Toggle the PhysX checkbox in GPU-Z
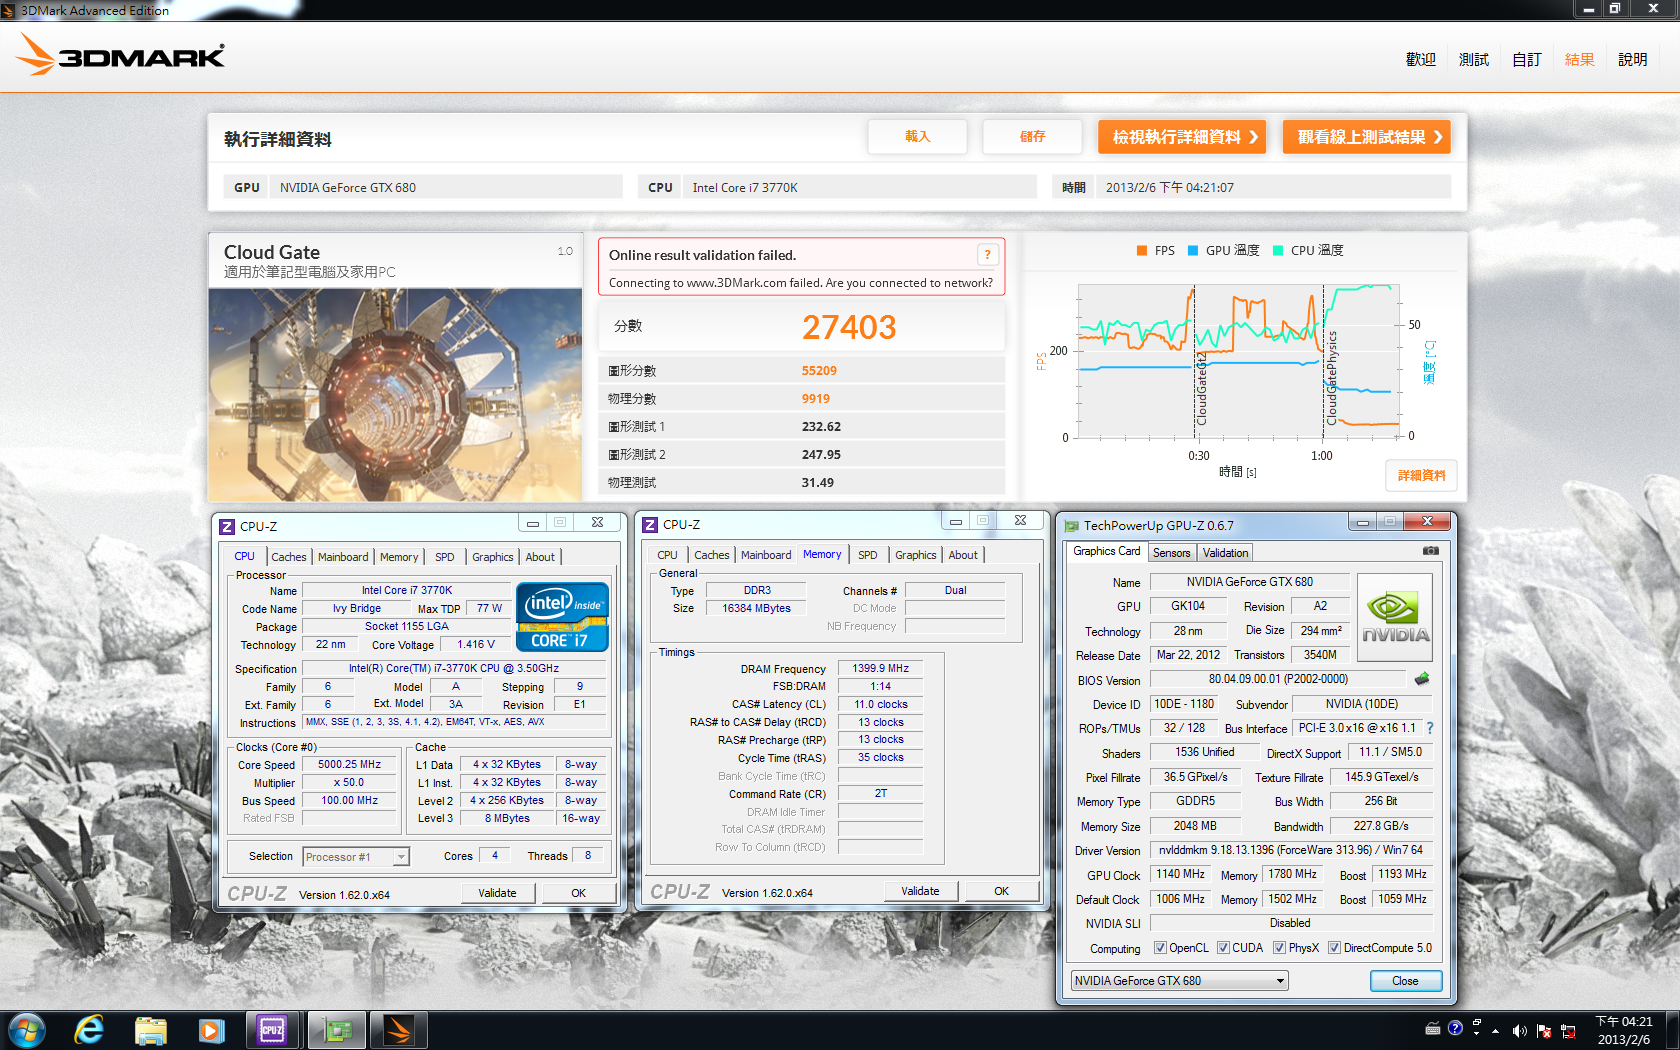1680x1050 pixels. click(1279, 948)
